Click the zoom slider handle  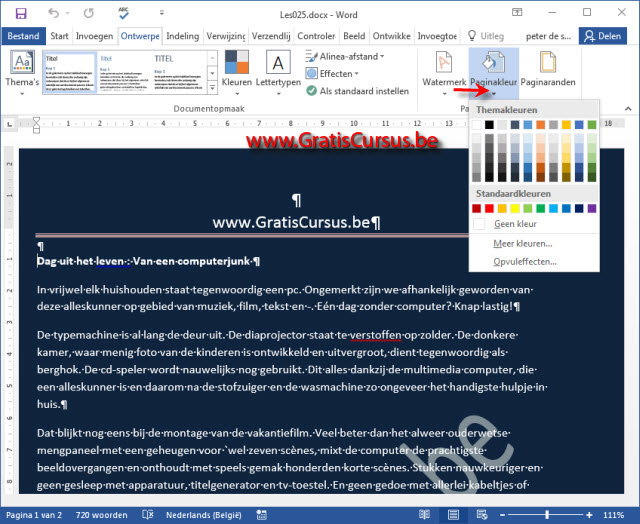547,515
